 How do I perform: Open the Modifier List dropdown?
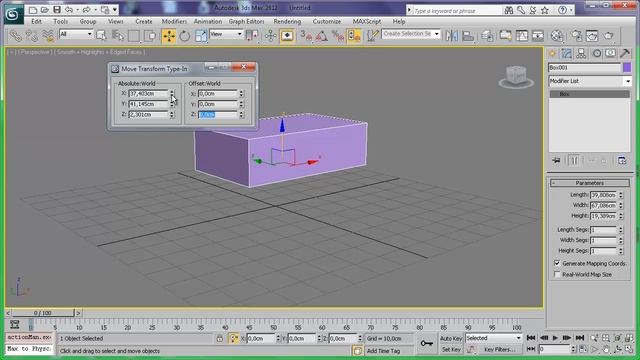(590, 81)
